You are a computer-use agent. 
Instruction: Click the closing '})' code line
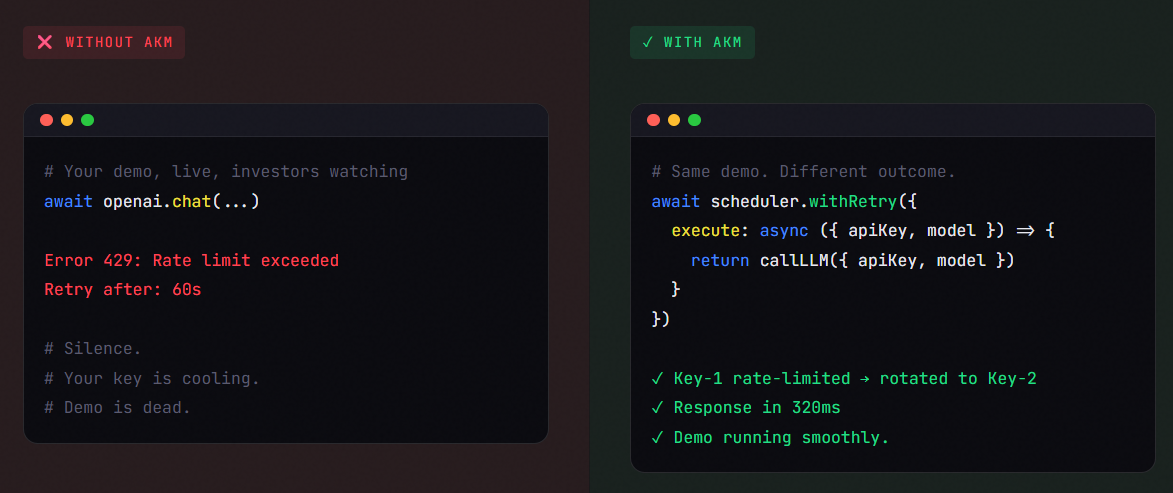point(661,319)
